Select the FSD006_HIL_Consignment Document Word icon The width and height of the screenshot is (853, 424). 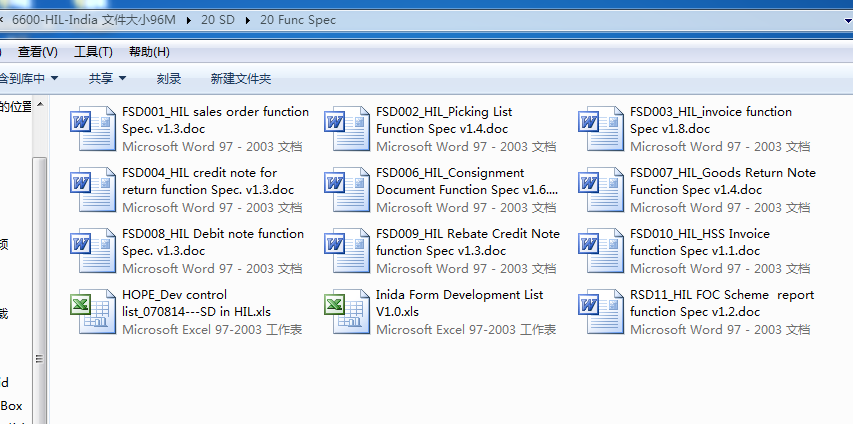(347, 189)
